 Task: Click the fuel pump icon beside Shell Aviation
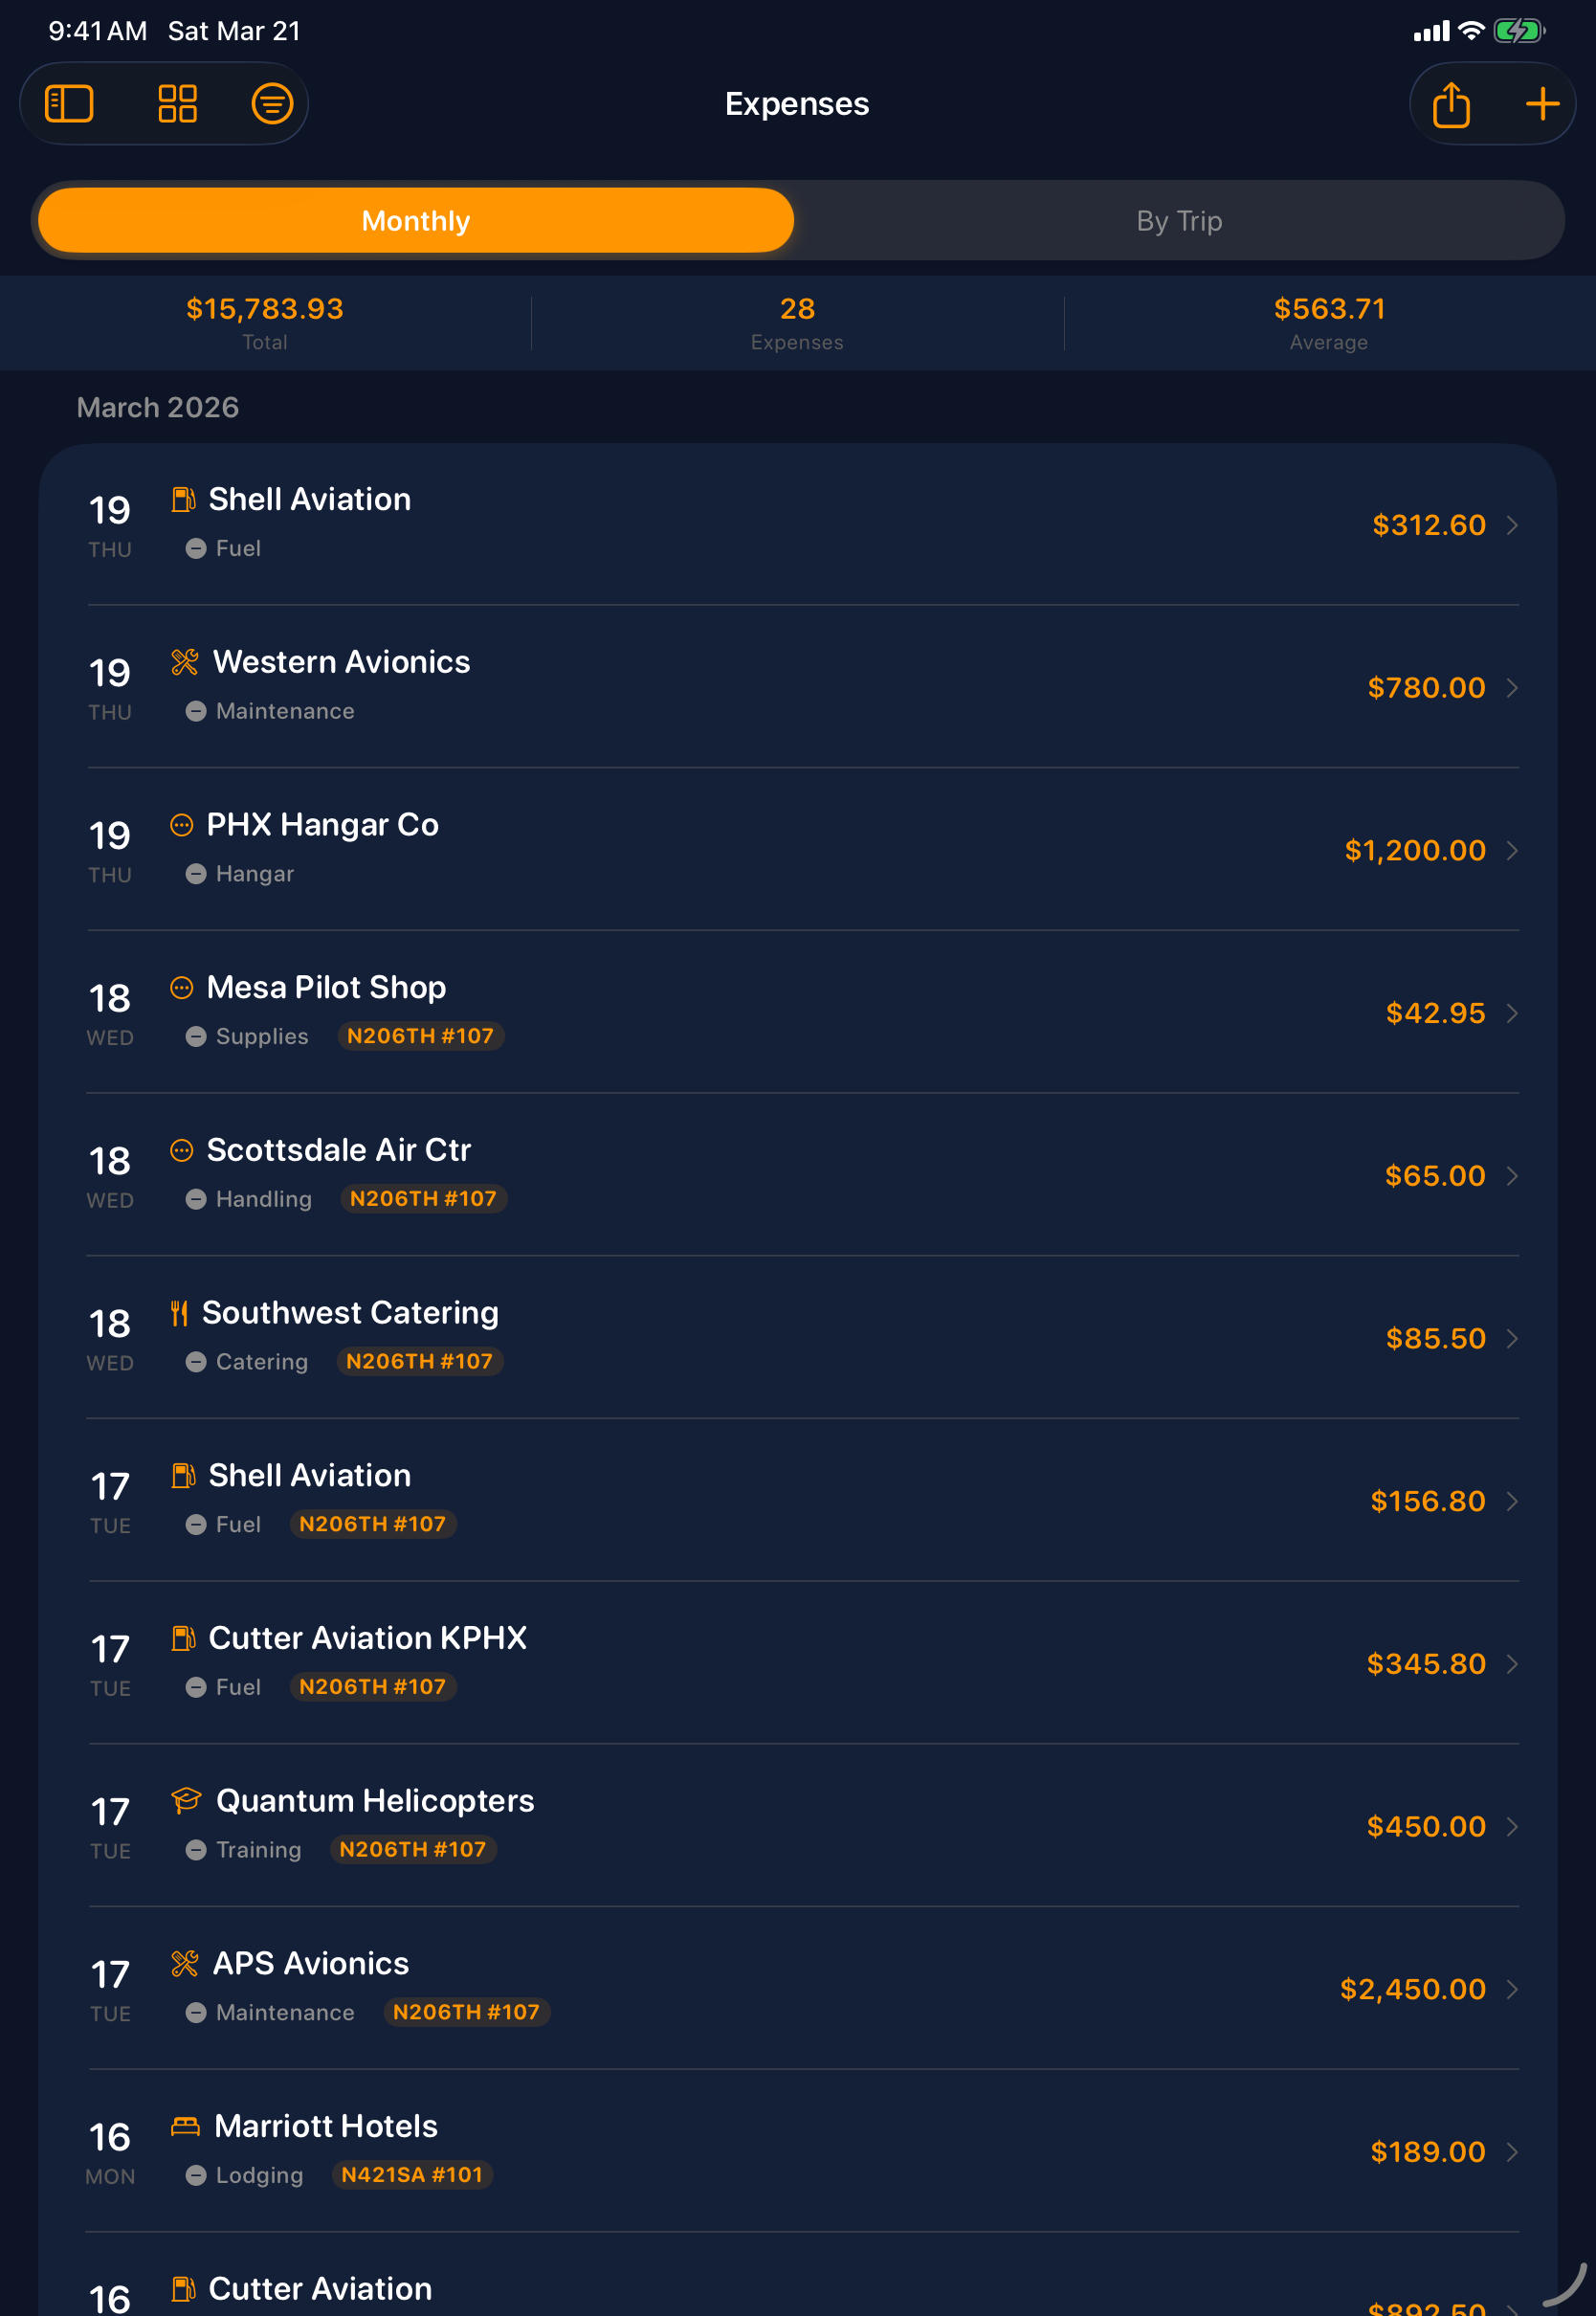184,499
